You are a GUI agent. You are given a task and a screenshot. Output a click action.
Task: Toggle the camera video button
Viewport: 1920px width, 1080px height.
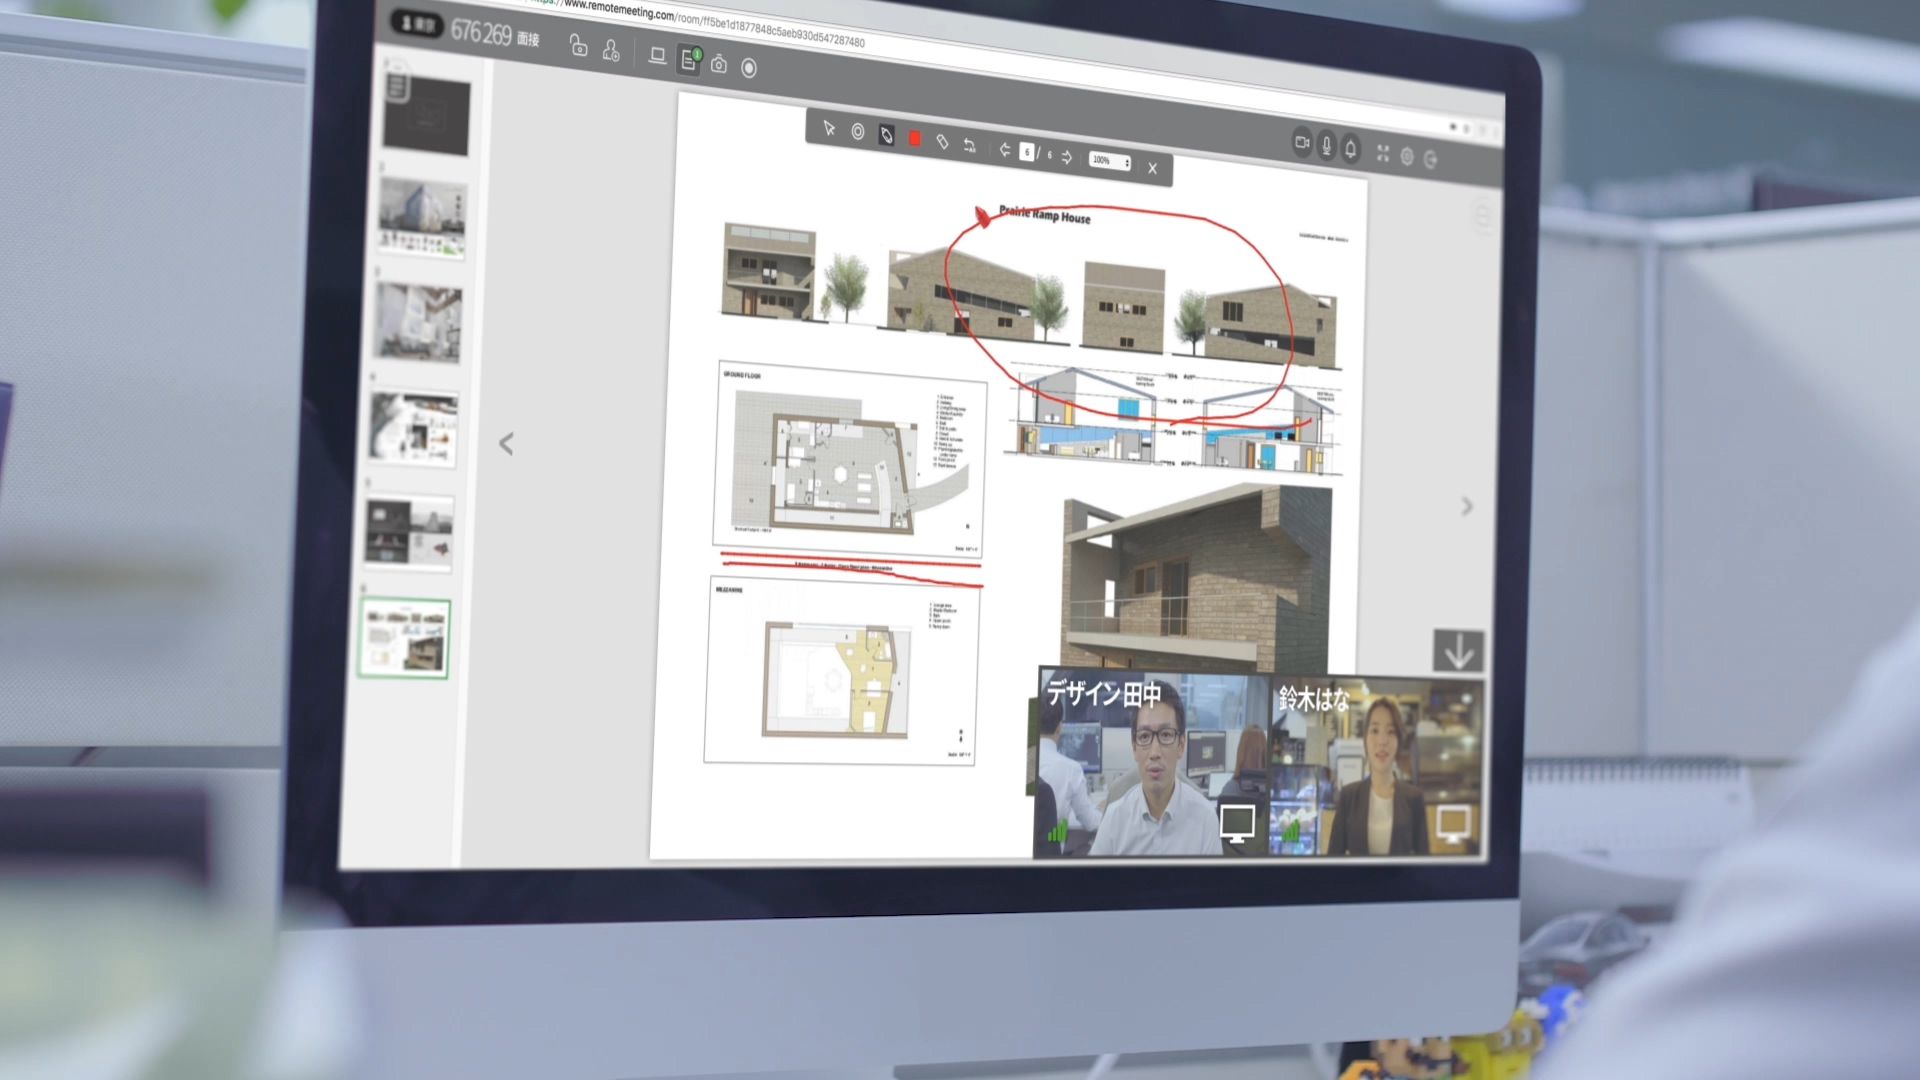tap(1302, 142)
